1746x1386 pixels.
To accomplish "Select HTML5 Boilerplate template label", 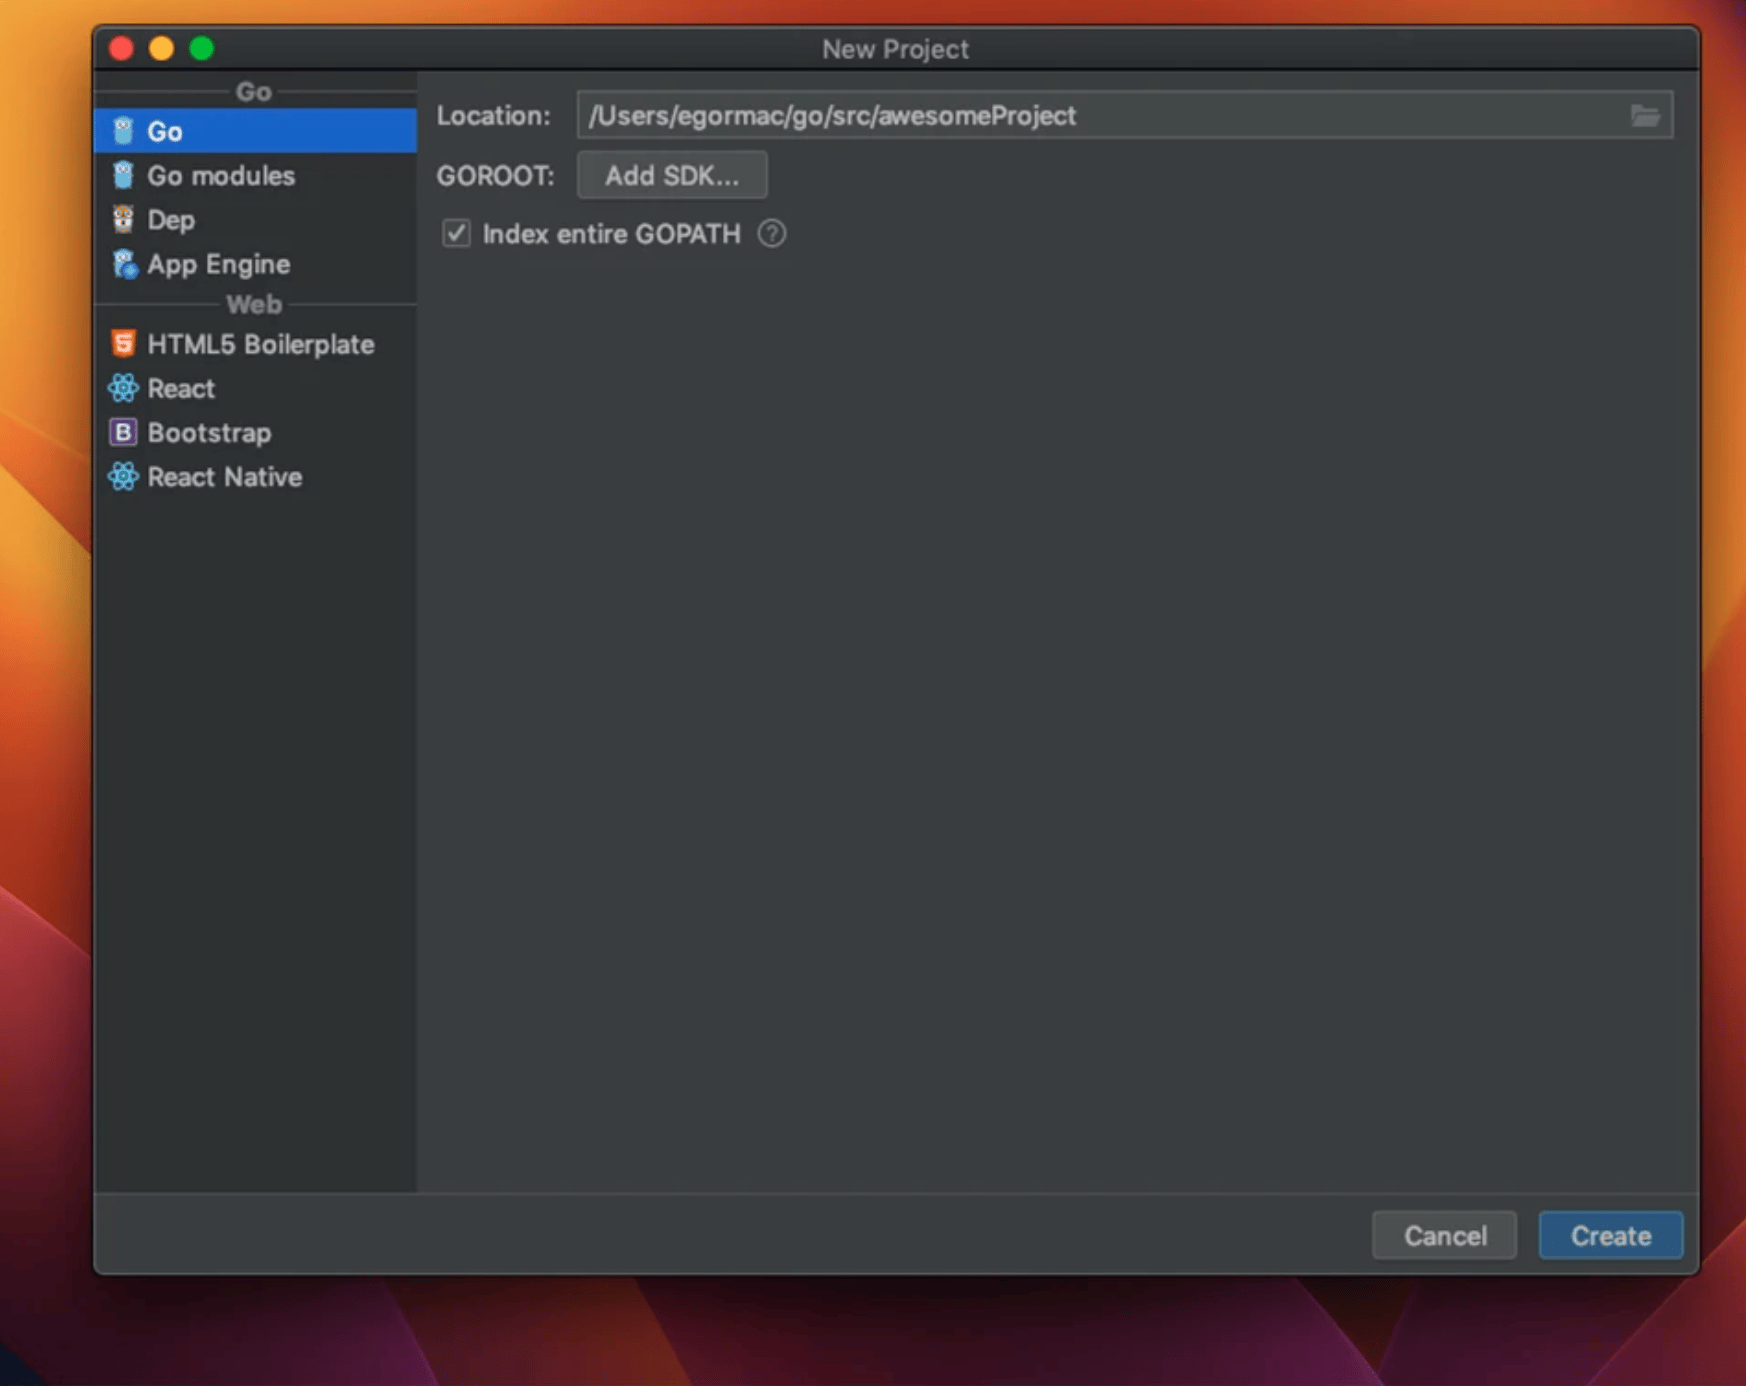I will [261, 345].
